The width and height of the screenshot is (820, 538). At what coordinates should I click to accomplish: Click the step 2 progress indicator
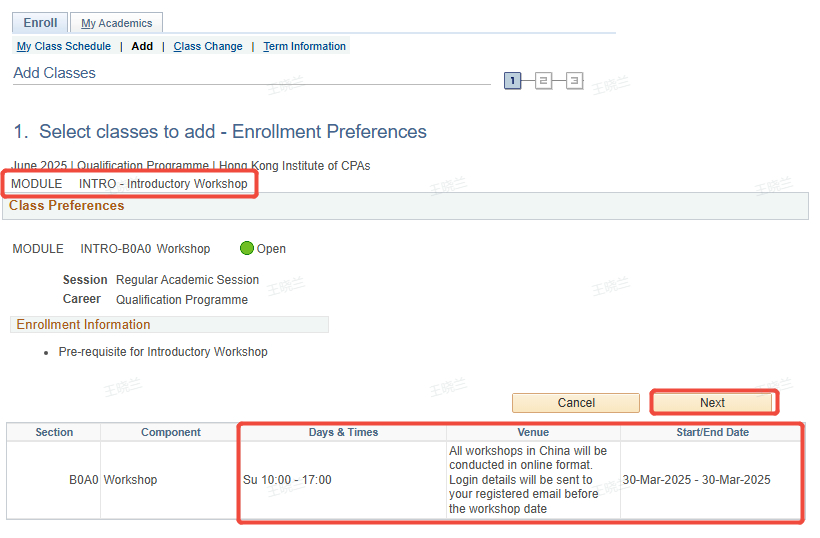543,81
